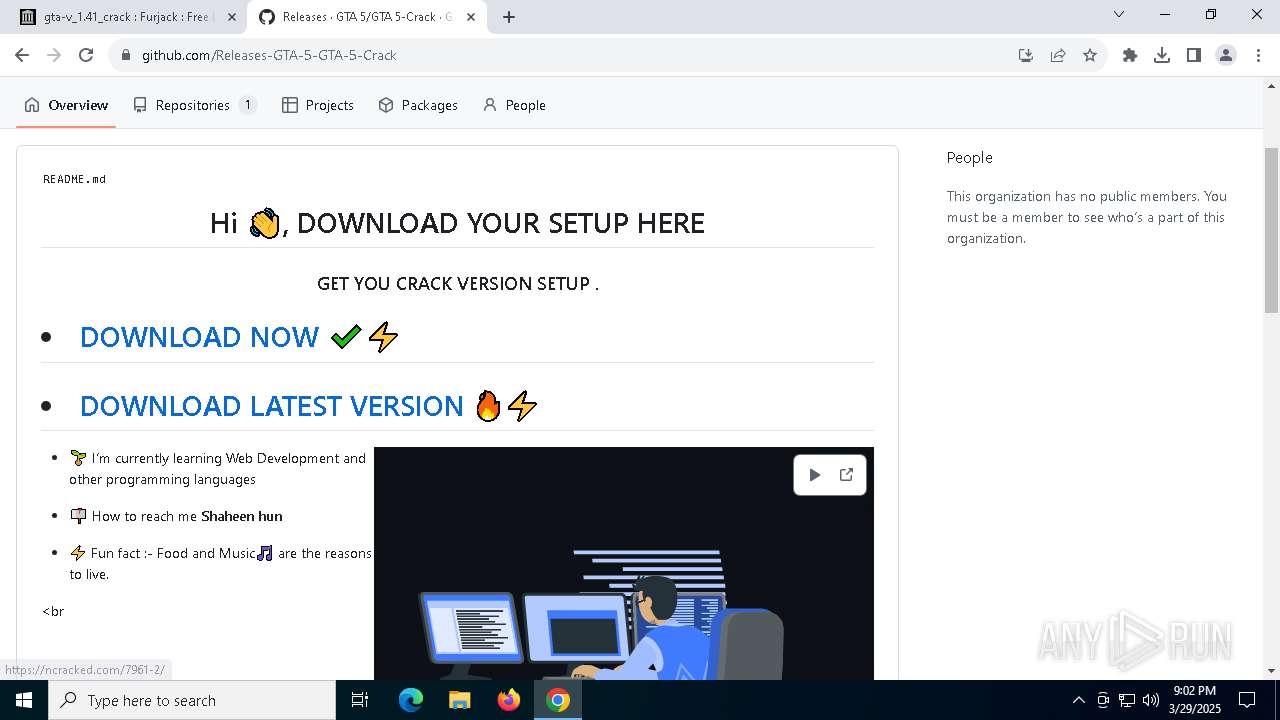Image resolution: width=1280 pixels, height=720 pixels.
Task: Open the Chrome profile avatar
Action: 1226,55
